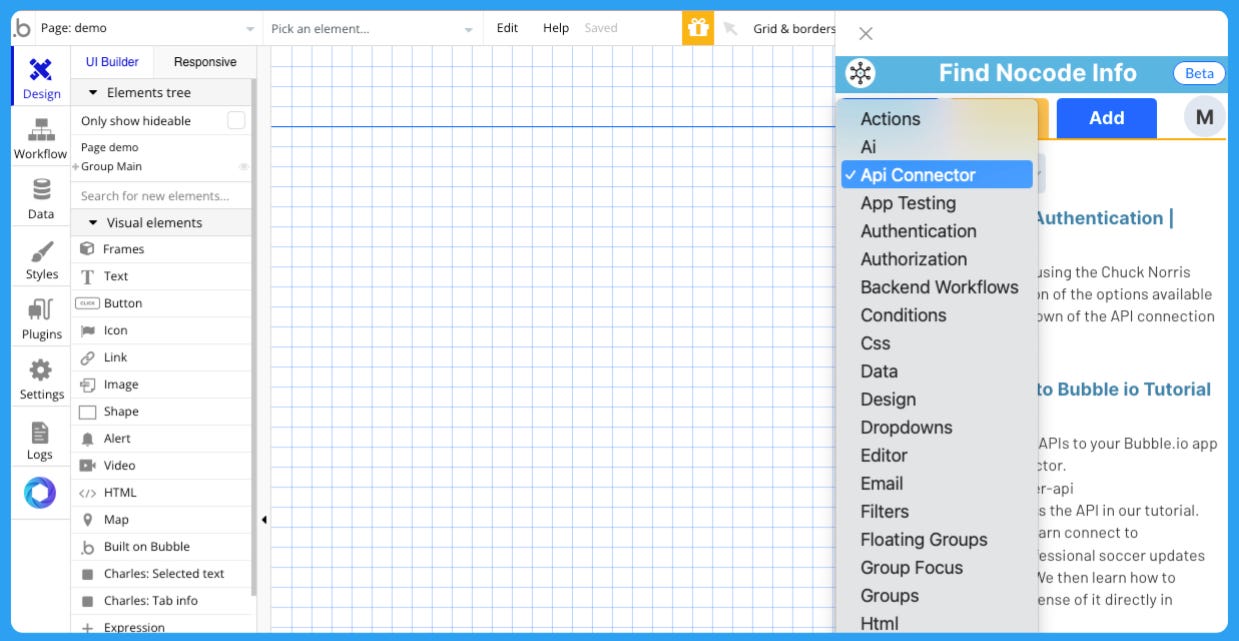Add a Map element
This screenshot has width=1239, height=641.
[x=161, y=519]
